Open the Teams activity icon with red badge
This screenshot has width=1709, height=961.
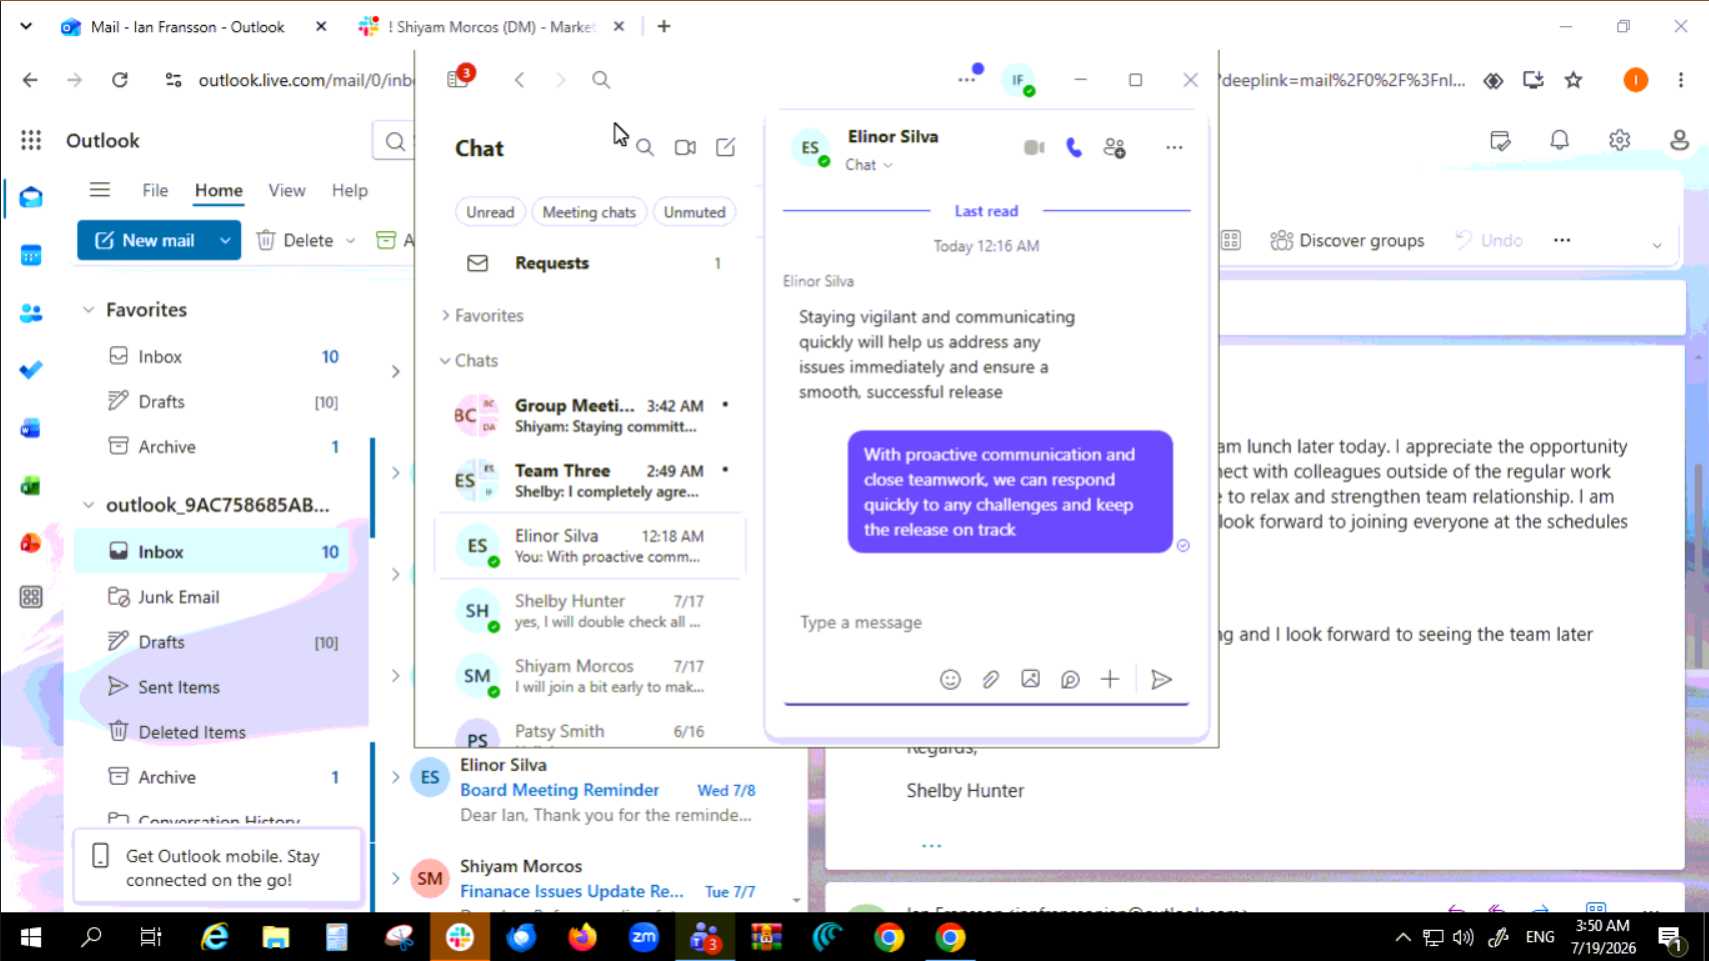tap(459, 78)
